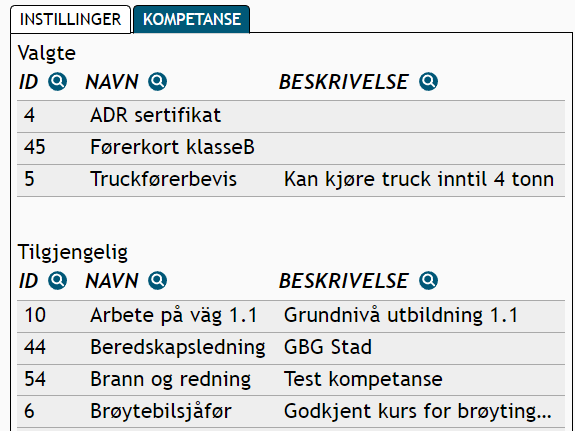Switch to the INSTILLINGER tab
The image size is (575, 431).
70,19
